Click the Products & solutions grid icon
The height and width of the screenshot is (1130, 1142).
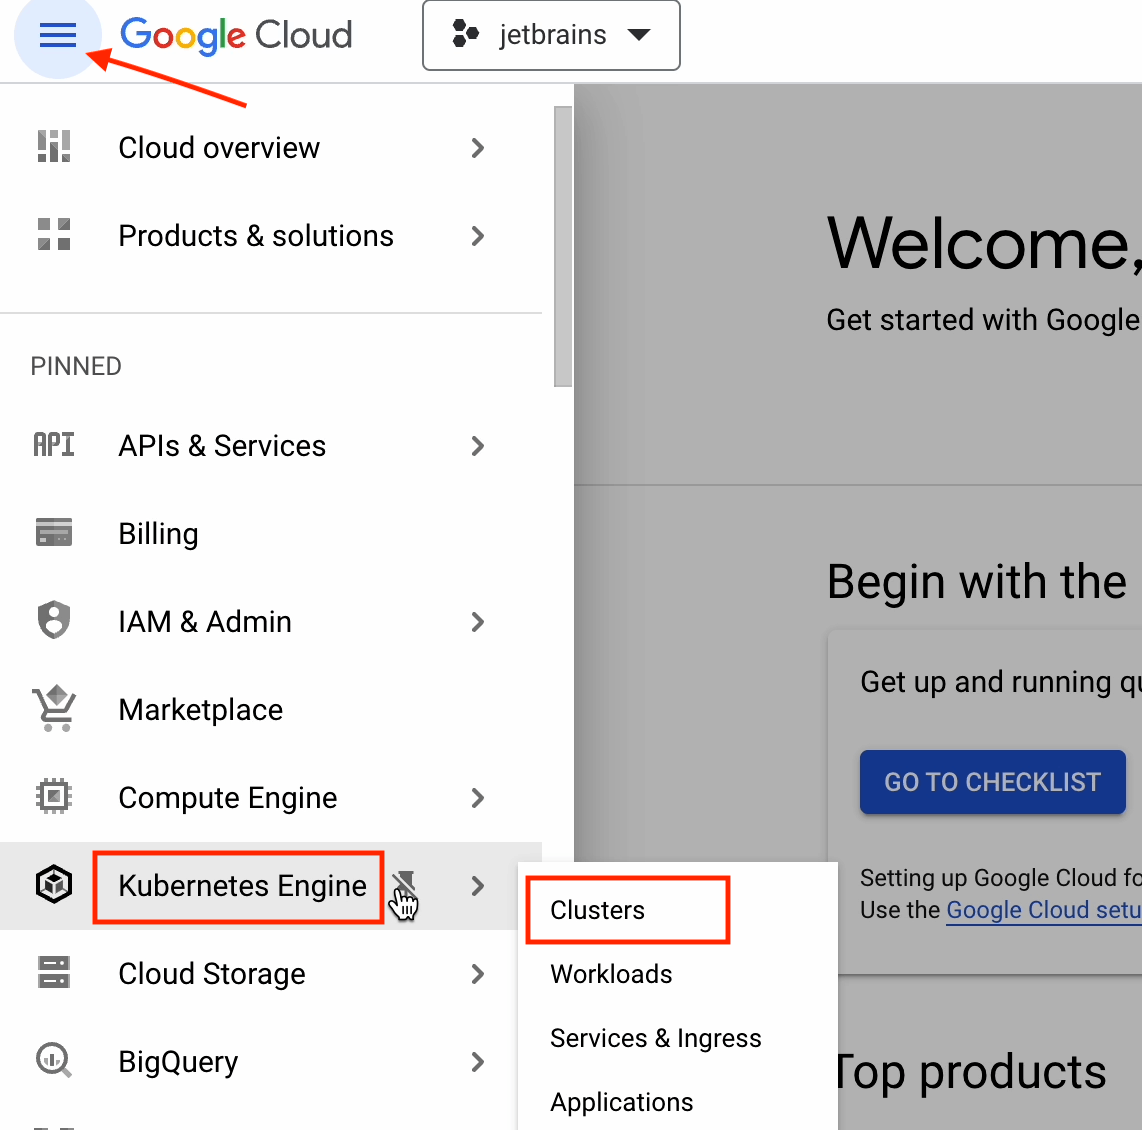point(54,235)
